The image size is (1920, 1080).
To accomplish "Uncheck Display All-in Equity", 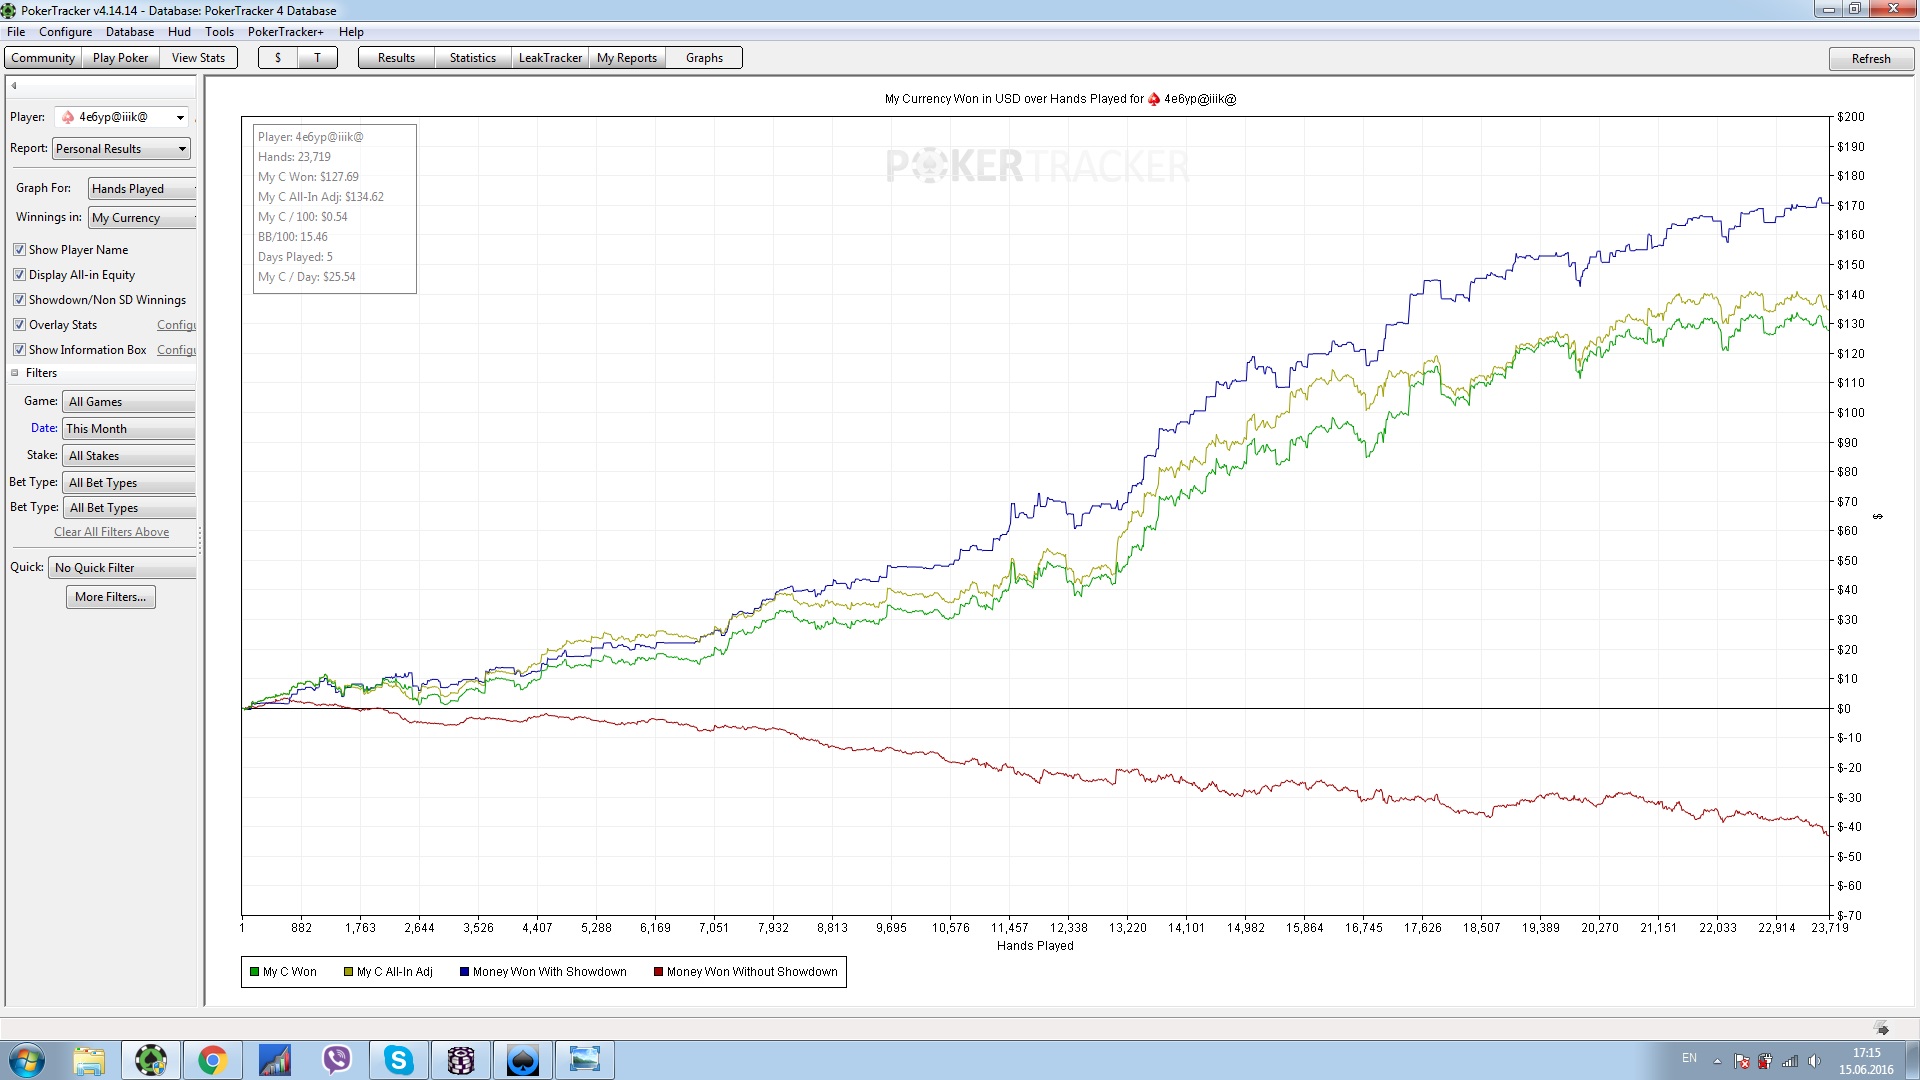I will click(19, 275).
